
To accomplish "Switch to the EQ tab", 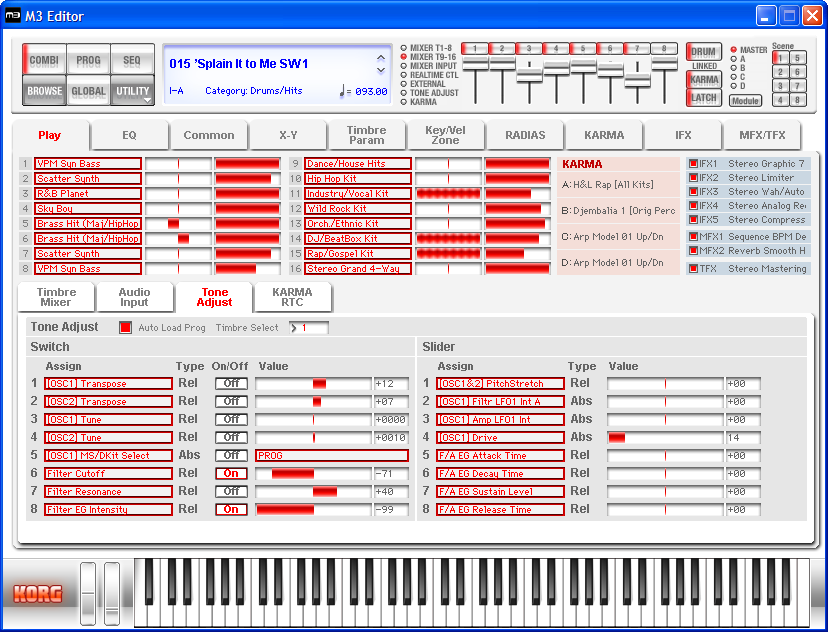I will click(x=129, y=135).
